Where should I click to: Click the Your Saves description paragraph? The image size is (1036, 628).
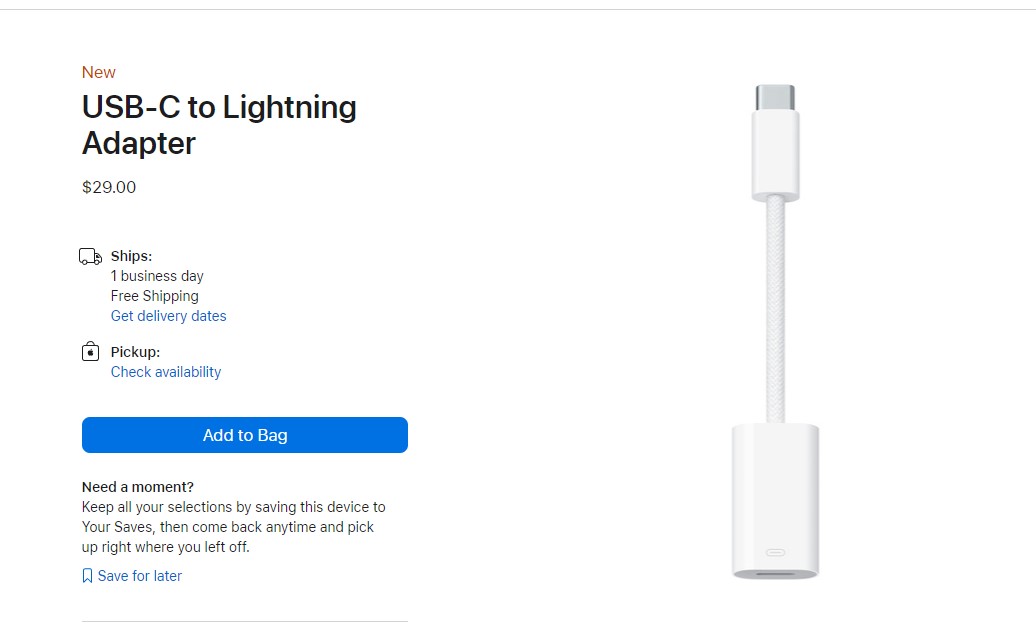(233, 527)
